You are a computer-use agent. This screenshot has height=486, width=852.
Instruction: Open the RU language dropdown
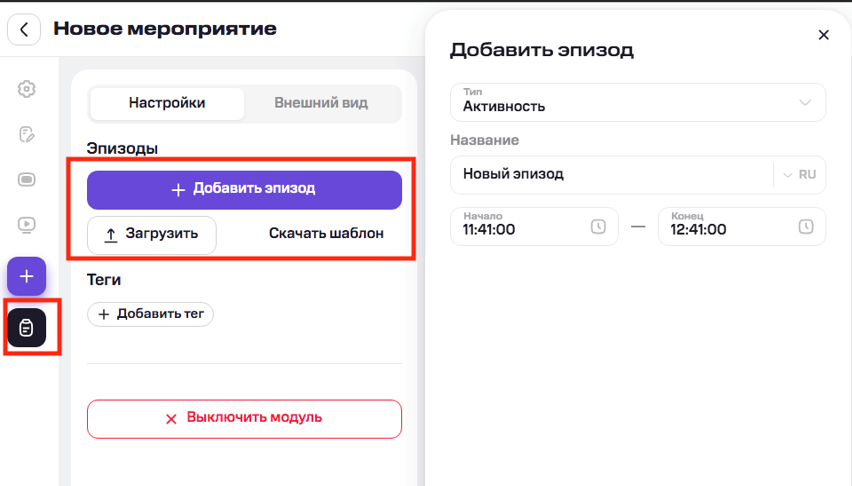pos(799,174)
